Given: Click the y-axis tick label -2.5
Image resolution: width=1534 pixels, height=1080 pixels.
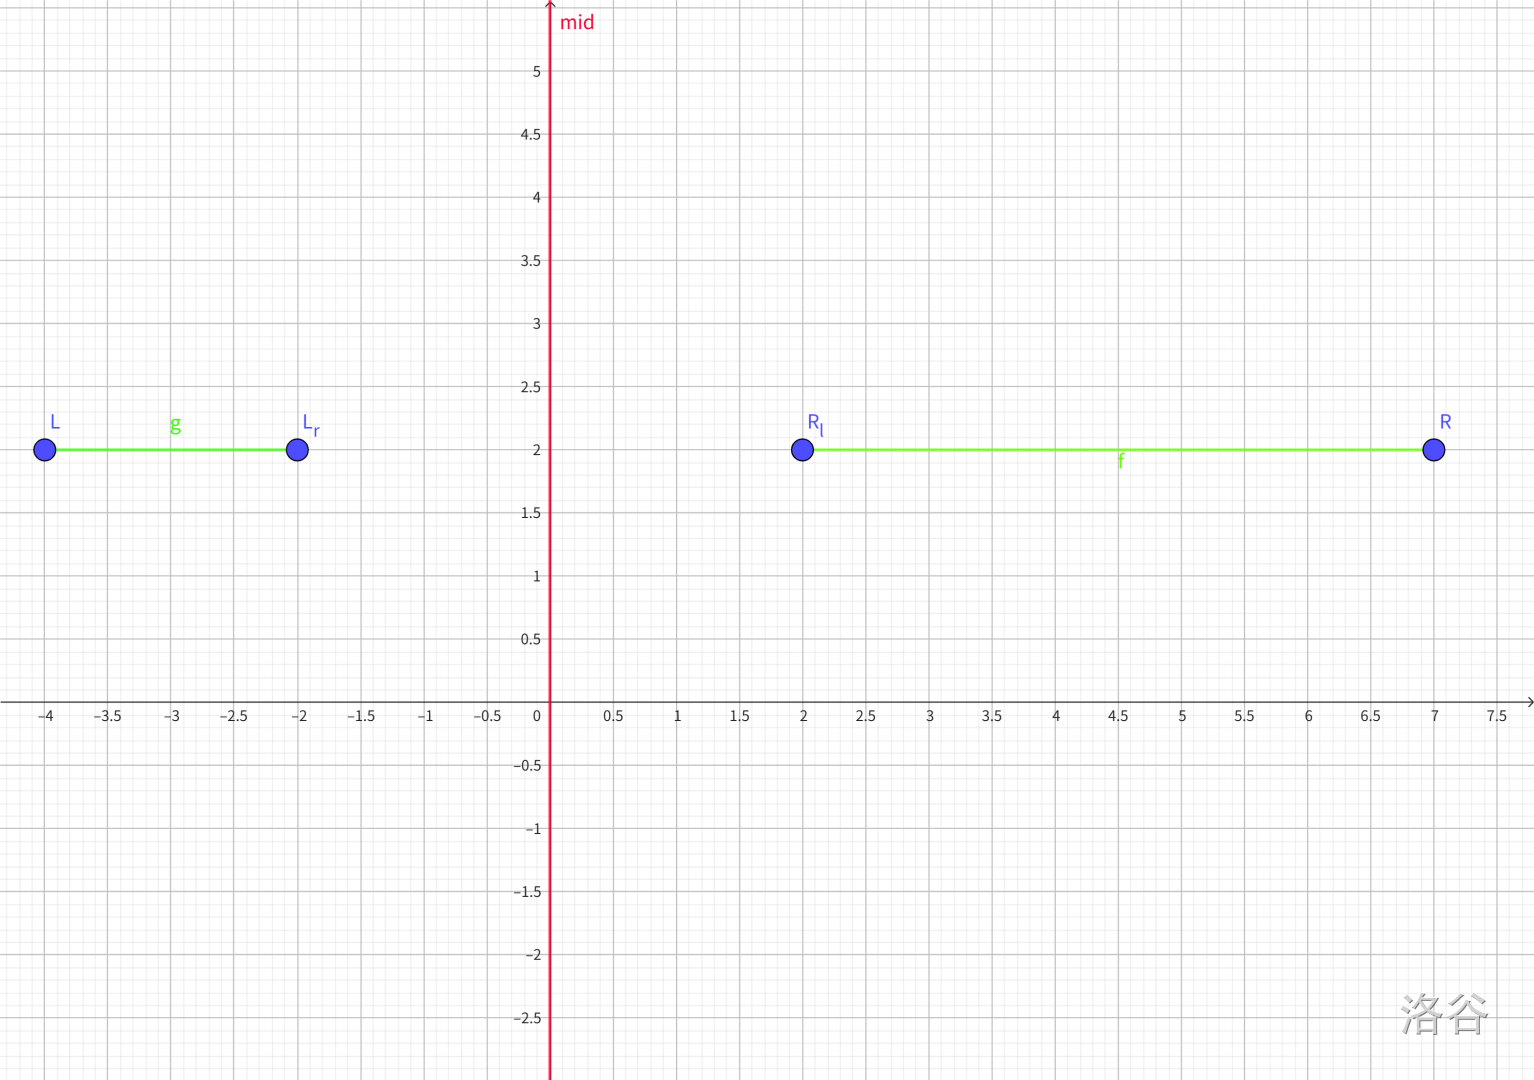Looking at the screenshot, I should (527, 1018).
